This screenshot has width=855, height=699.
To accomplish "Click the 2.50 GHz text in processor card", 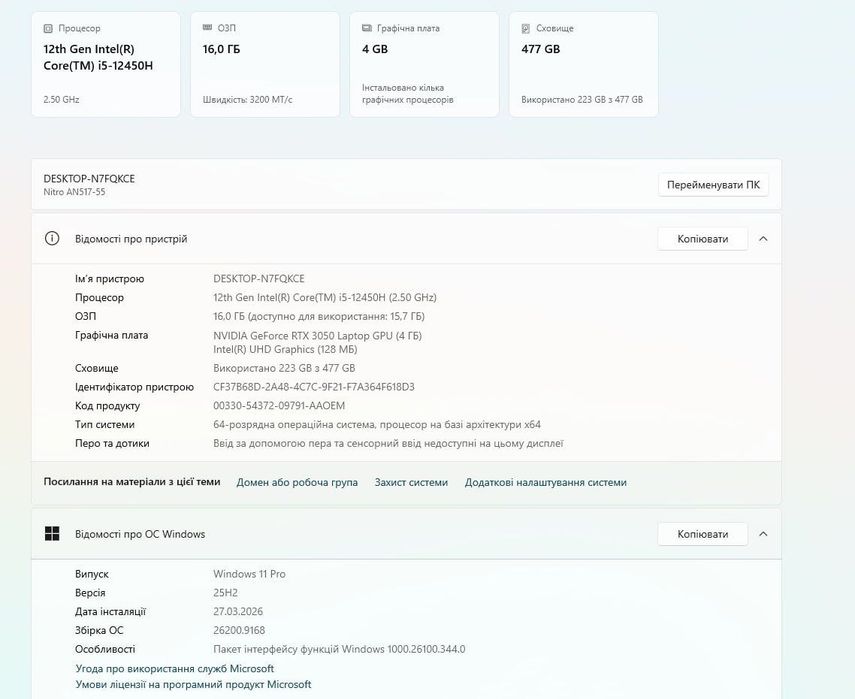I will 61,100.
